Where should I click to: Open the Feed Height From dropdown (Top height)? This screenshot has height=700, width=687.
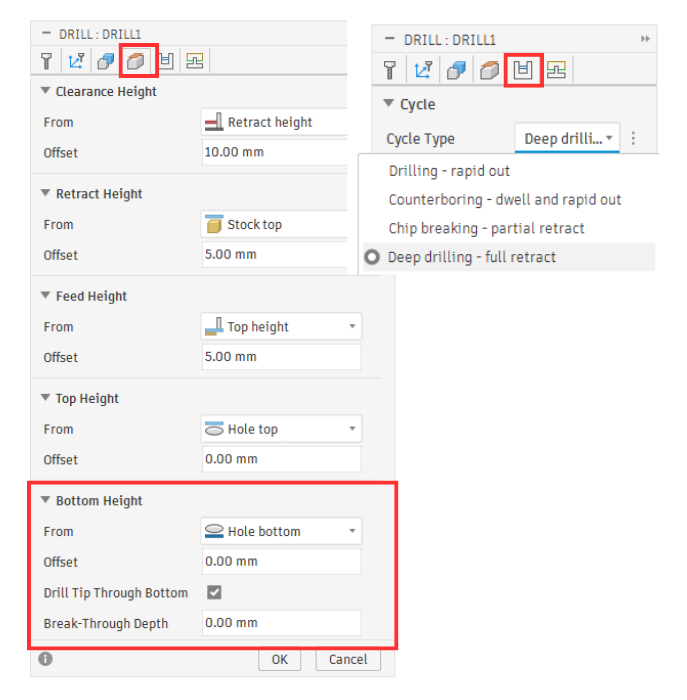coord(281,326)
